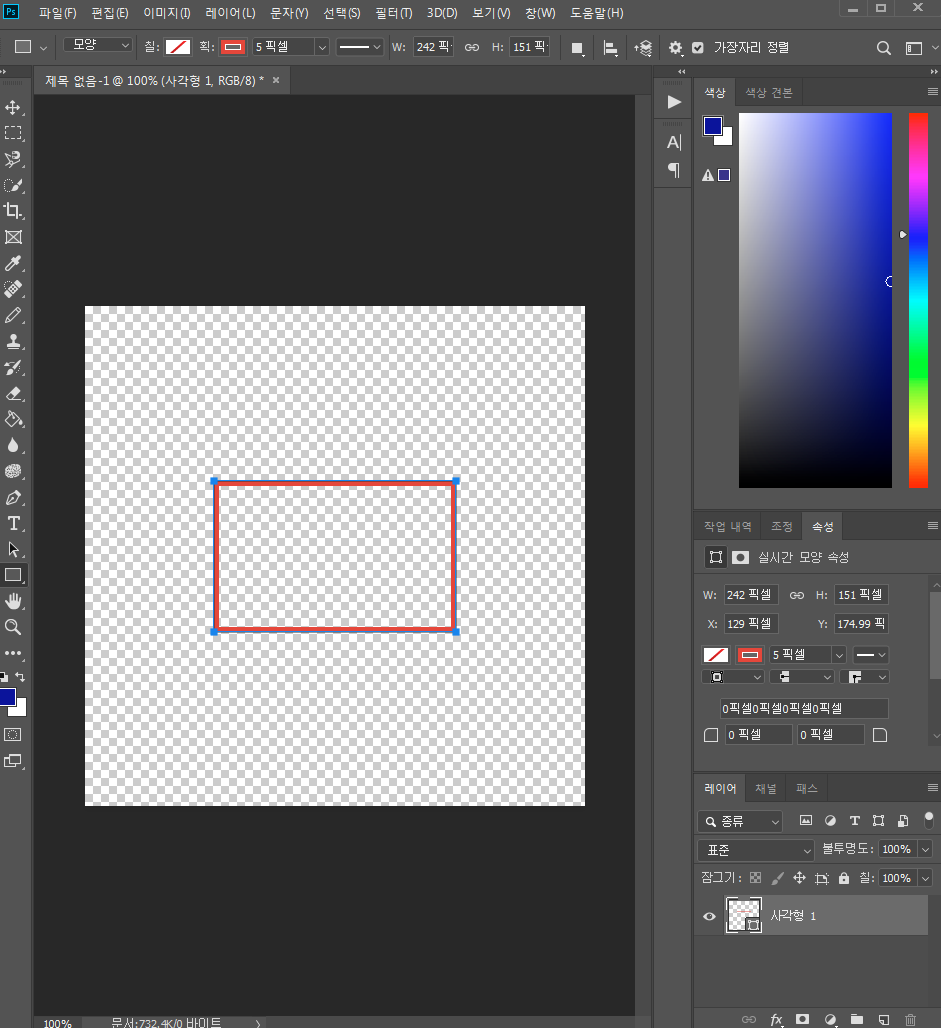The height and width of the screenshot is (1028, 941).
Task: Select the Lasso tool
Action: pyautogui.click(x=13, y=159)
